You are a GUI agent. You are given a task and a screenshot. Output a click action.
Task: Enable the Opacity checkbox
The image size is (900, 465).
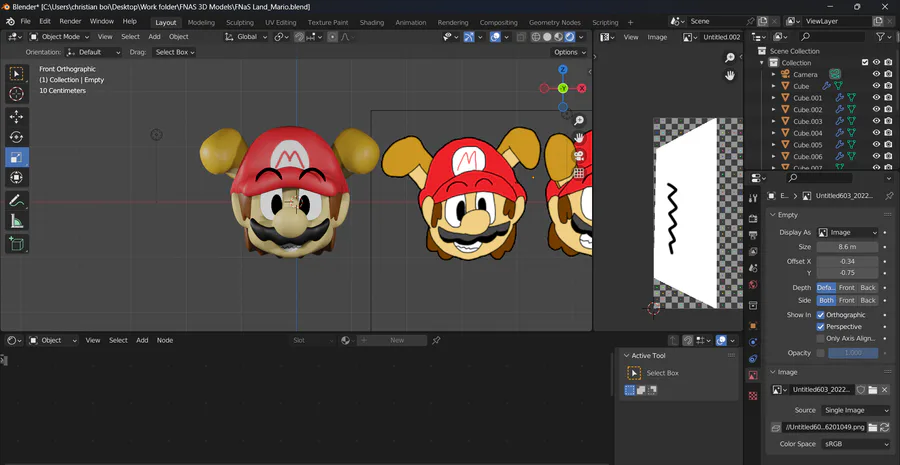pyautogui.click(x=821, y=353)
